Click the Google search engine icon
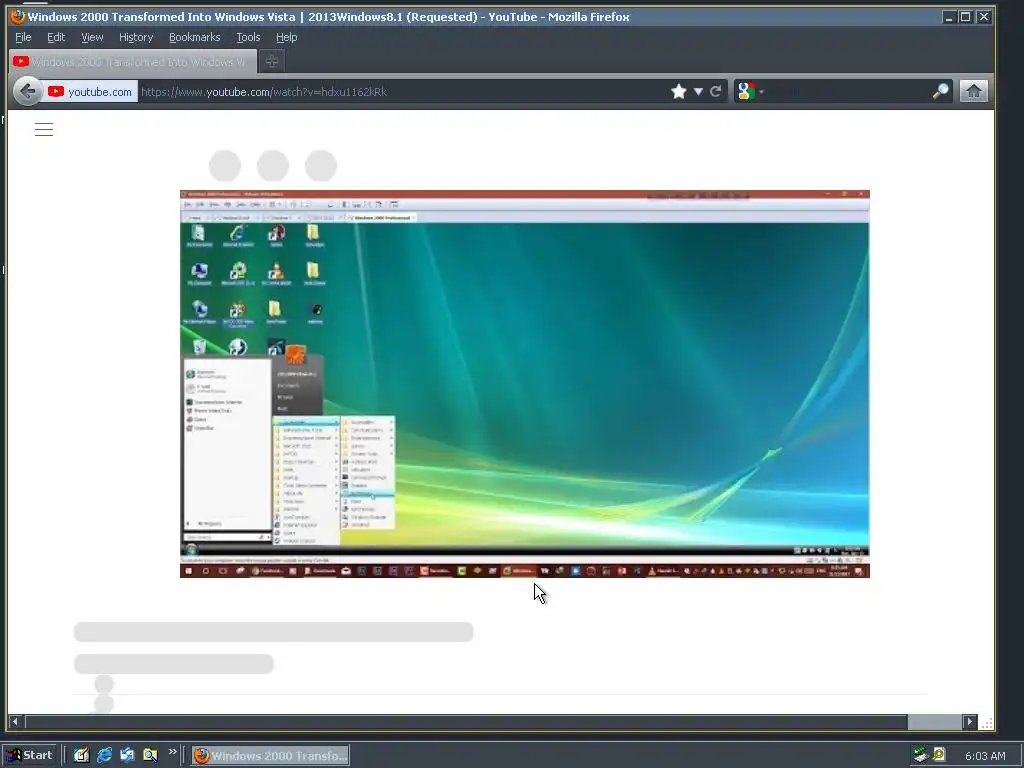 [x=746, y=91]
